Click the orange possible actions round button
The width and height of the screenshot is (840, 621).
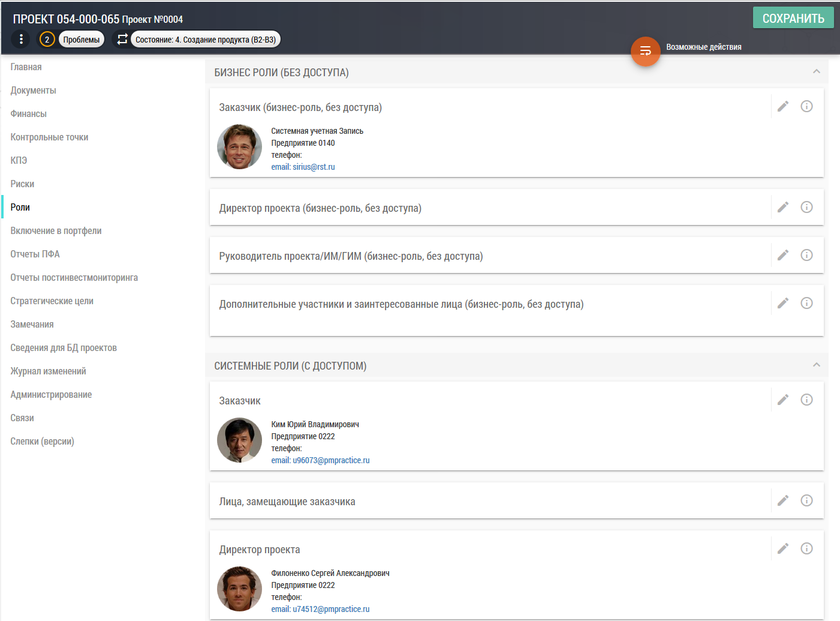(645, 50)
